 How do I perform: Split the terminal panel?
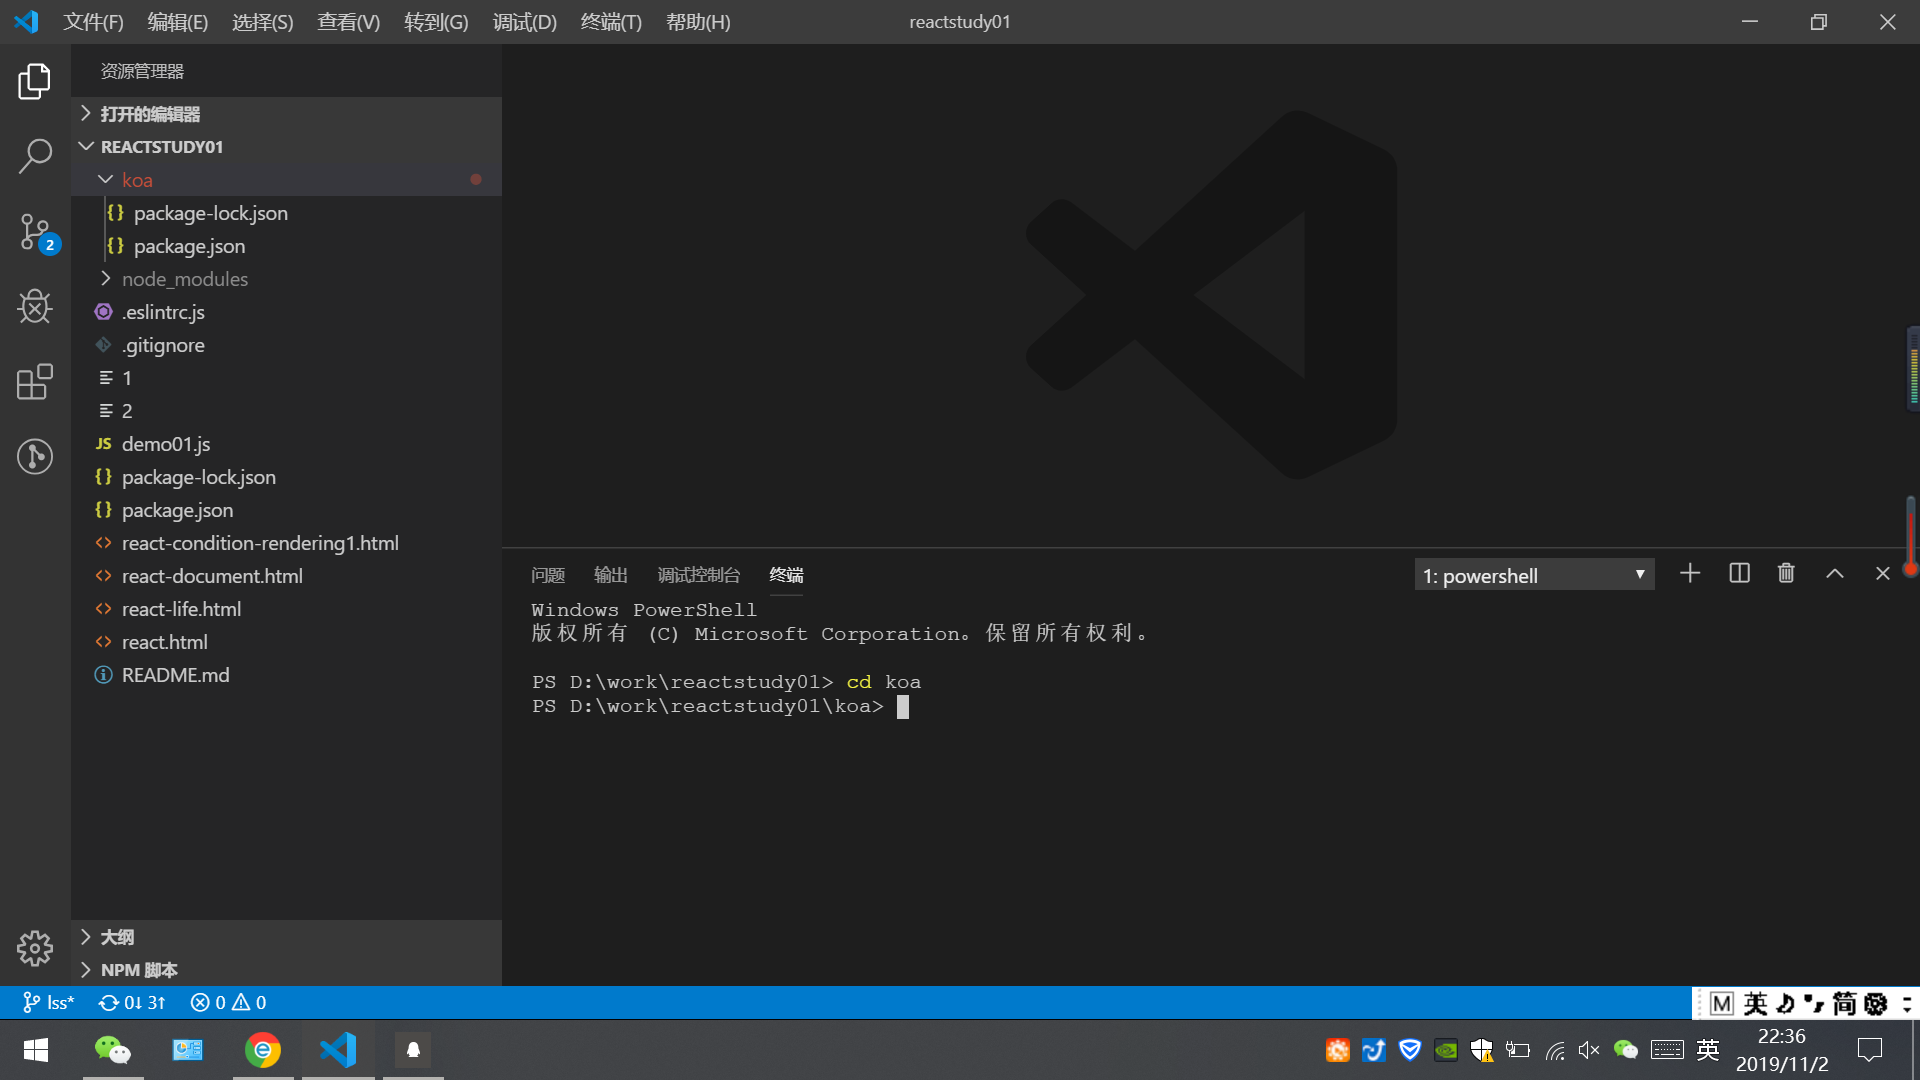[x=1739, y=573]
